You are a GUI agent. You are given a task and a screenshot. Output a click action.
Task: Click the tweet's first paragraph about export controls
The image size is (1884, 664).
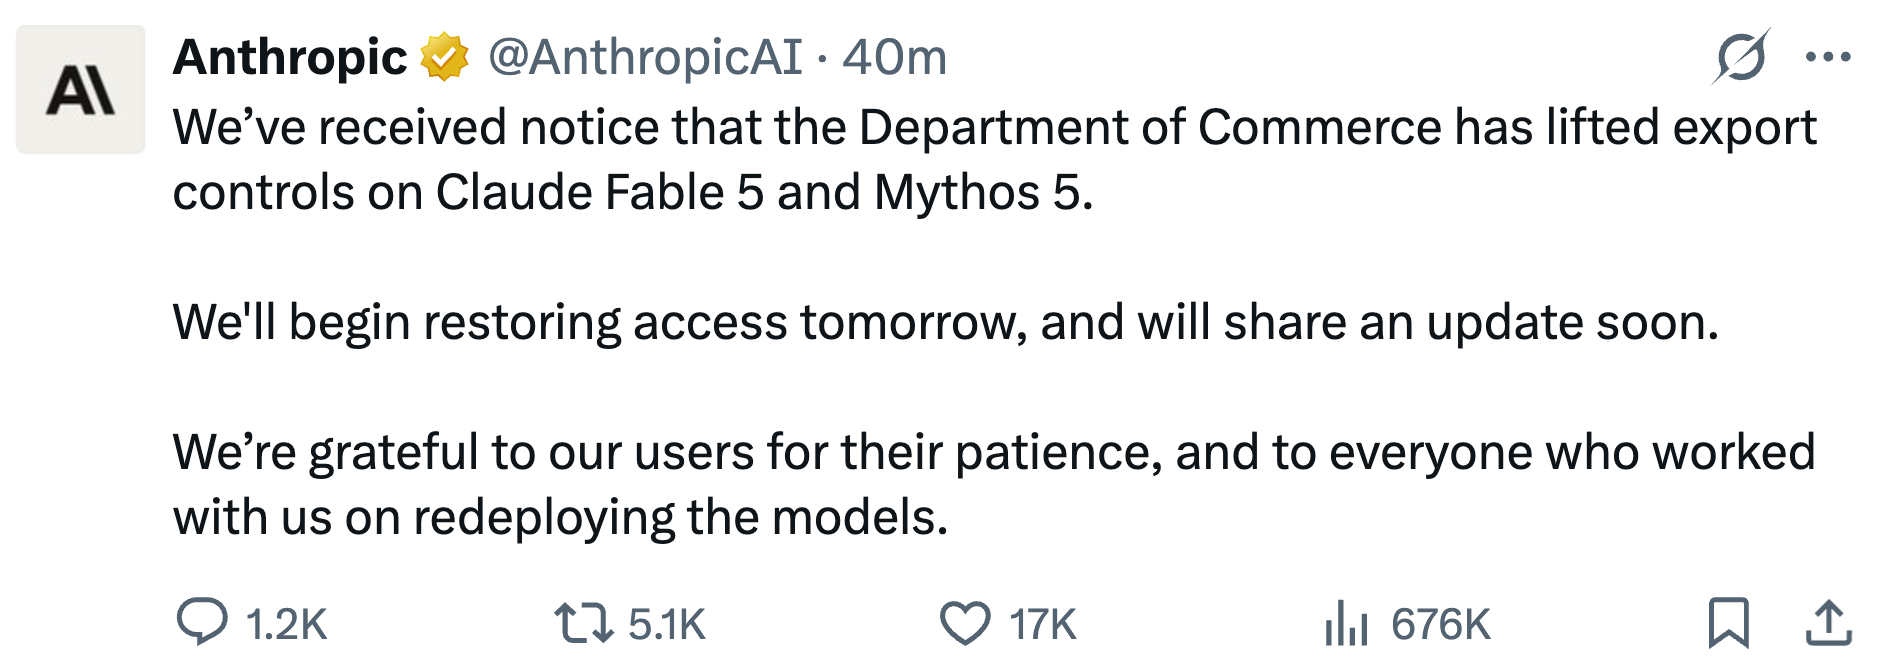[995, 159]
